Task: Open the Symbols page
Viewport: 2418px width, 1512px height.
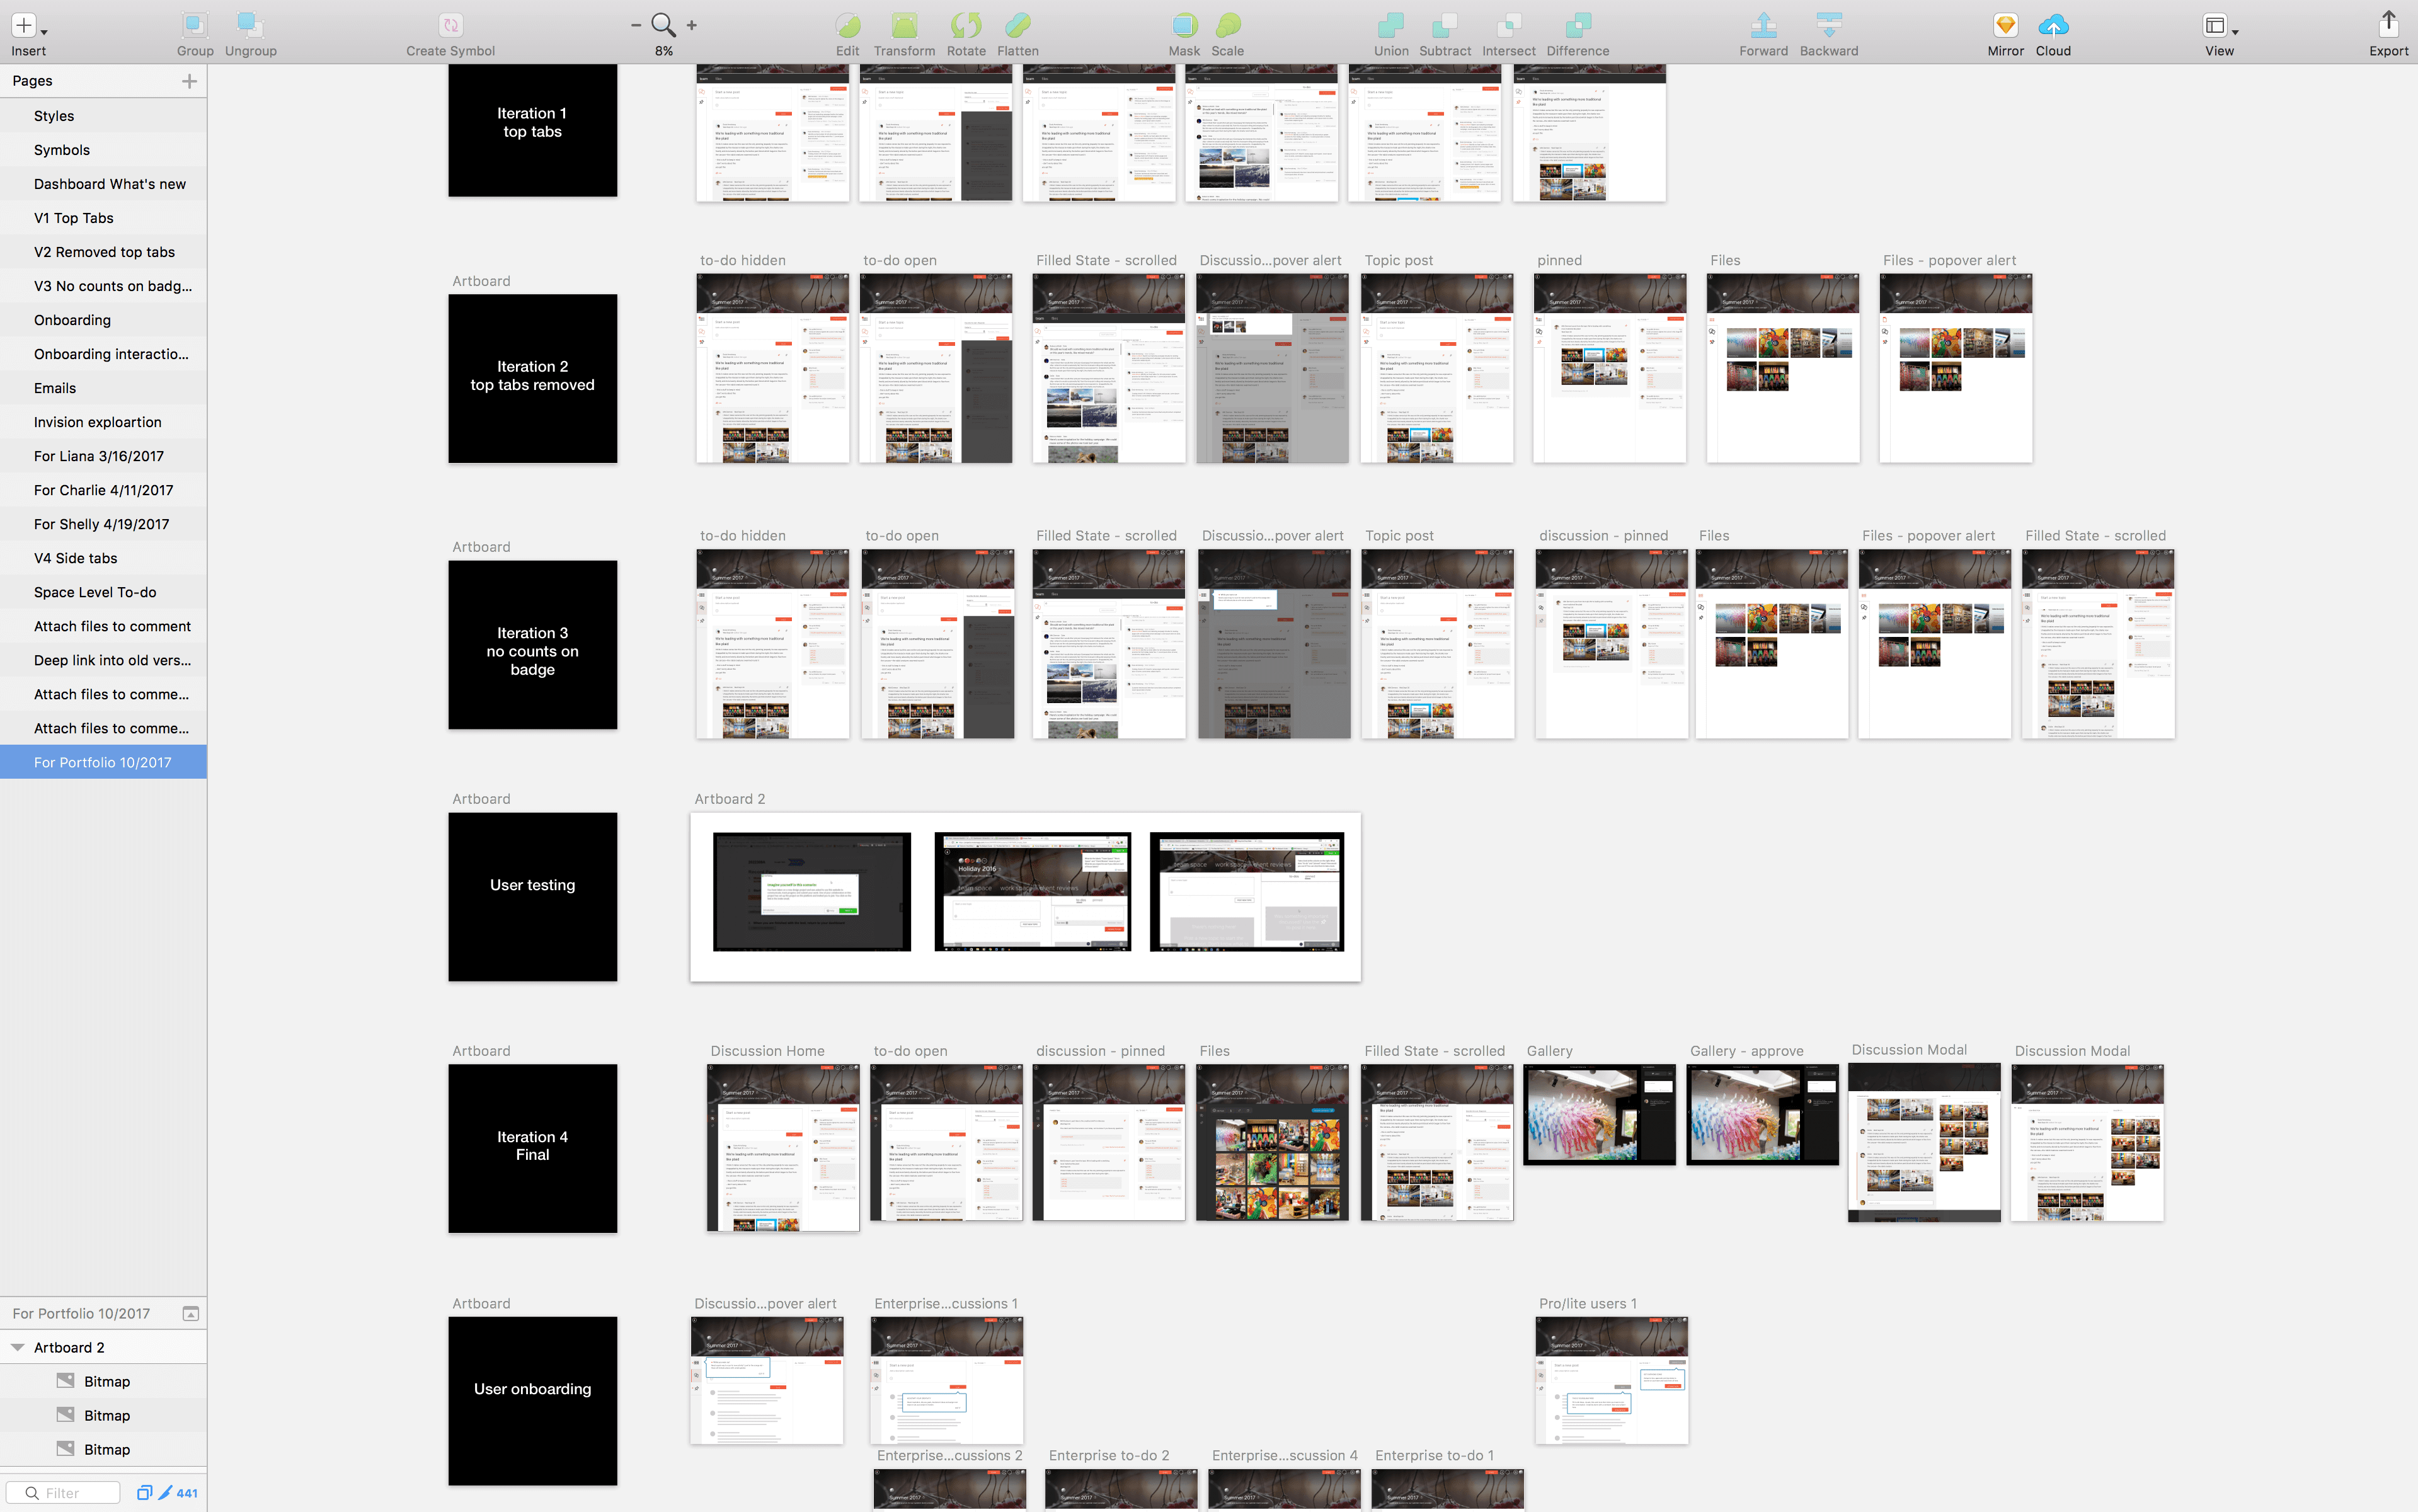Action: point(62,150)
